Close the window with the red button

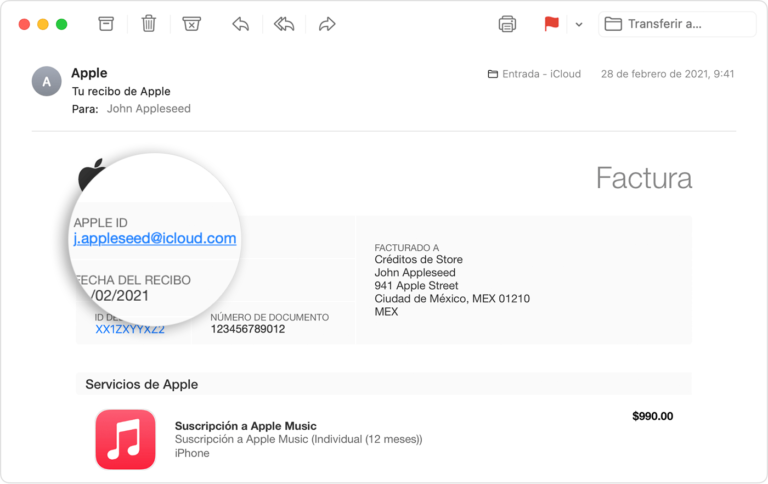pos(24,24)
